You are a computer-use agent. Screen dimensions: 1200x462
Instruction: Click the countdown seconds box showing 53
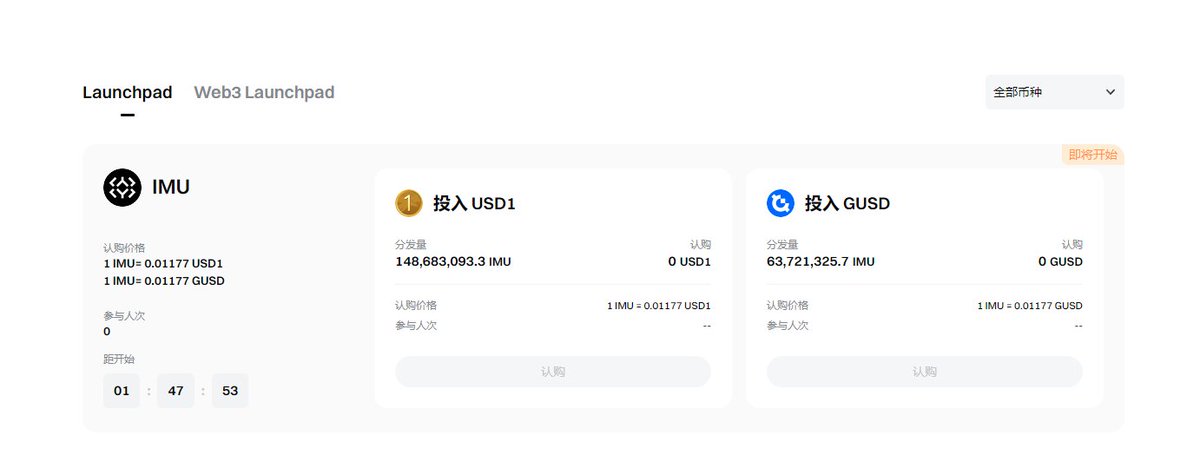230,391
